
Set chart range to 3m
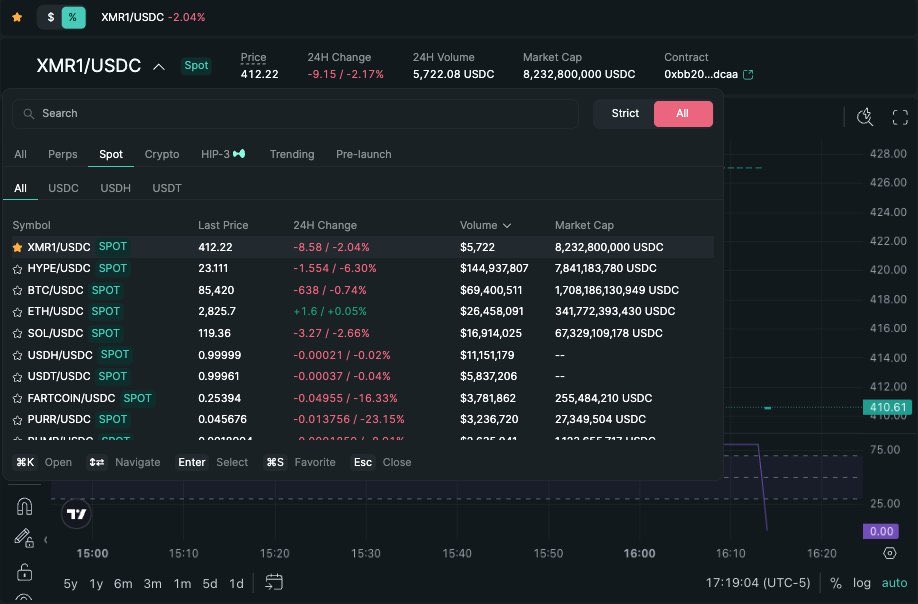153,584
